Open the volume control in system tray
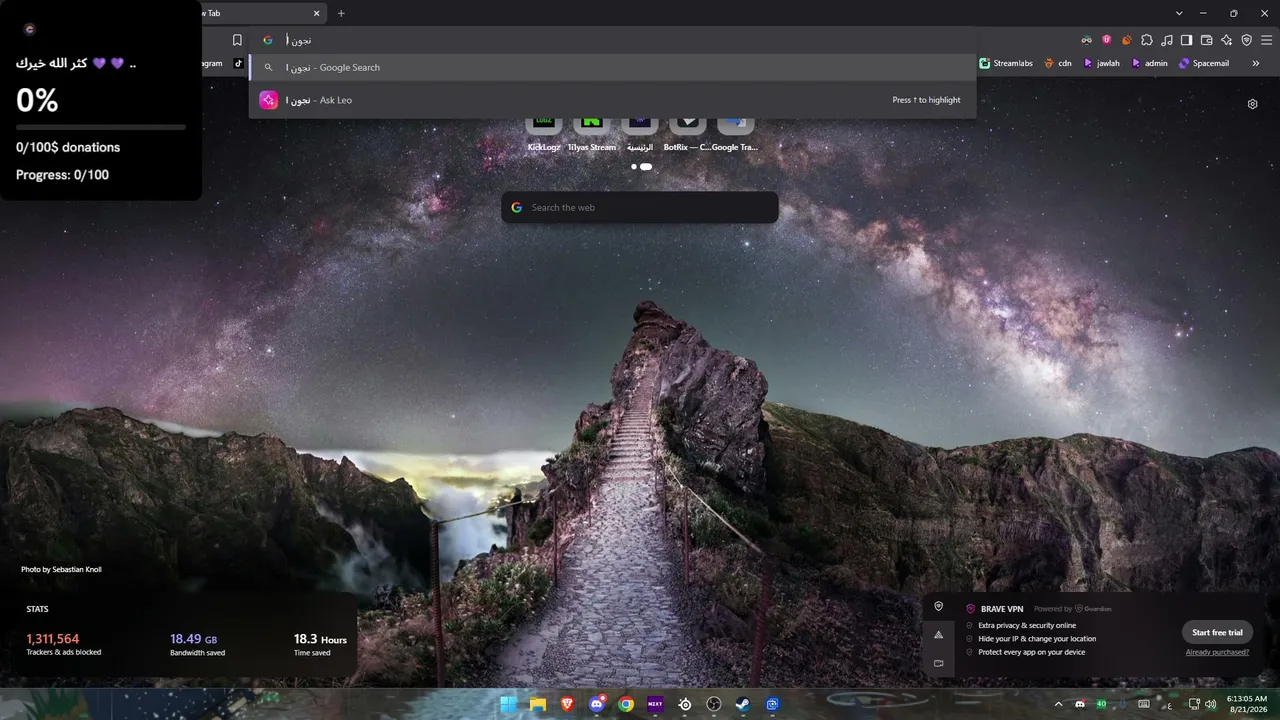1280x720 pixels. point(1211,704)
